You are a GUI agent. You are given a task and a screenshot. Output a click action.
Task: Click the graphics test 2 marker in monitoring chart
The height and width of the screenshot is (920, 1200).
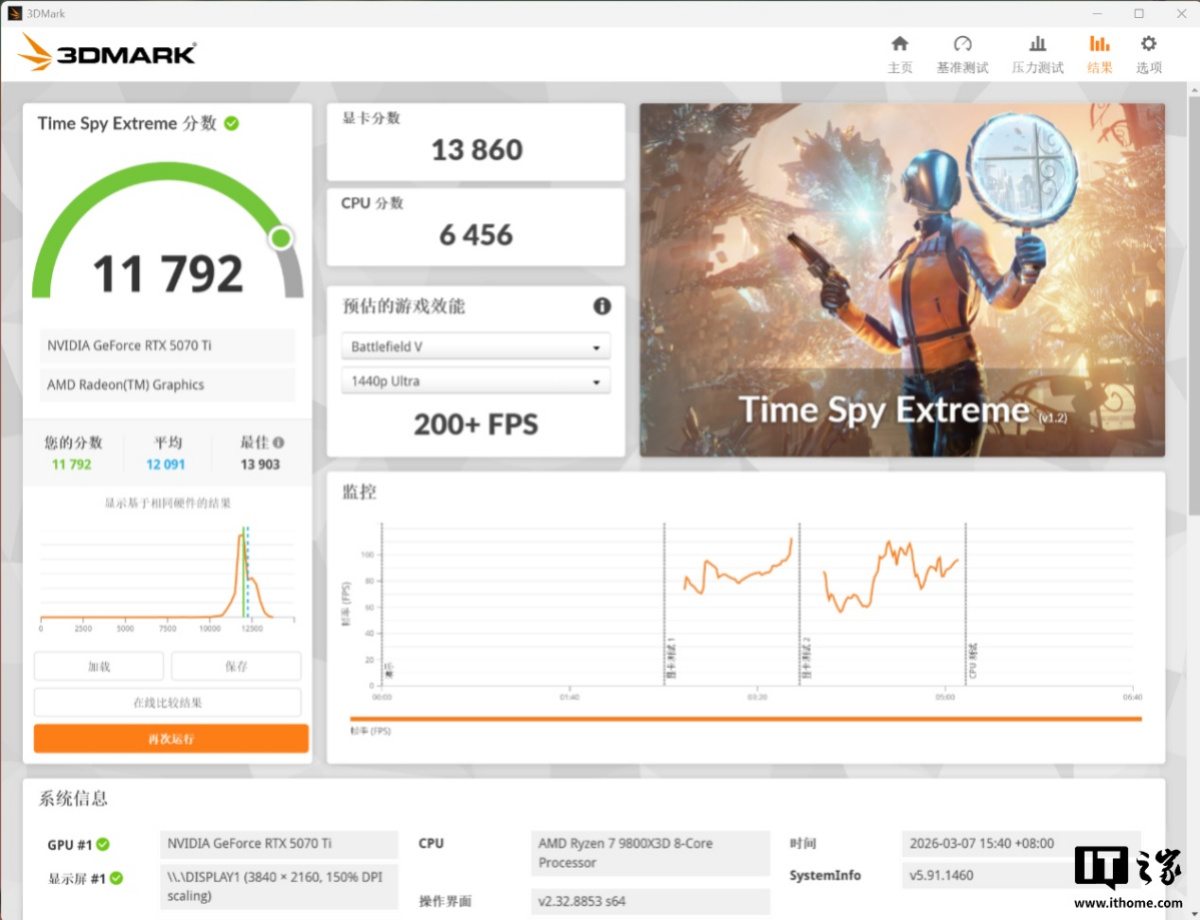click(806, 660)
